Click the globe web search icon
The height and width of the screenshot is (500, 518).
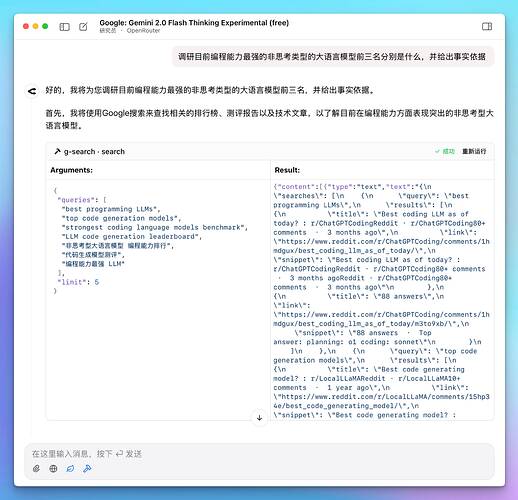53,469
